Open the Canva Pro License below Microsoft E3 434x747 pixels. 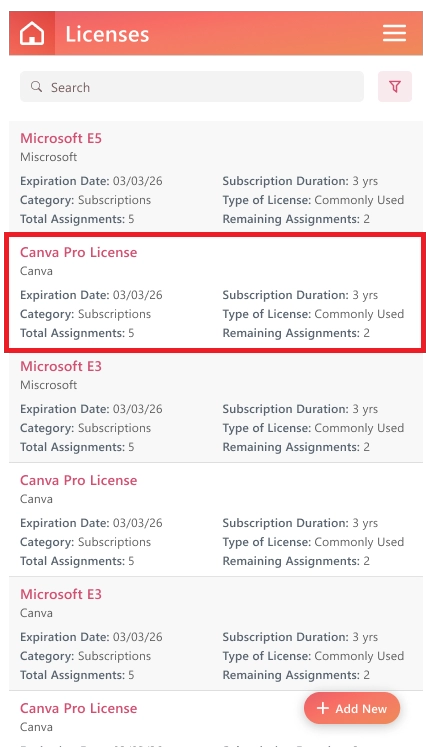pos(79,480)
